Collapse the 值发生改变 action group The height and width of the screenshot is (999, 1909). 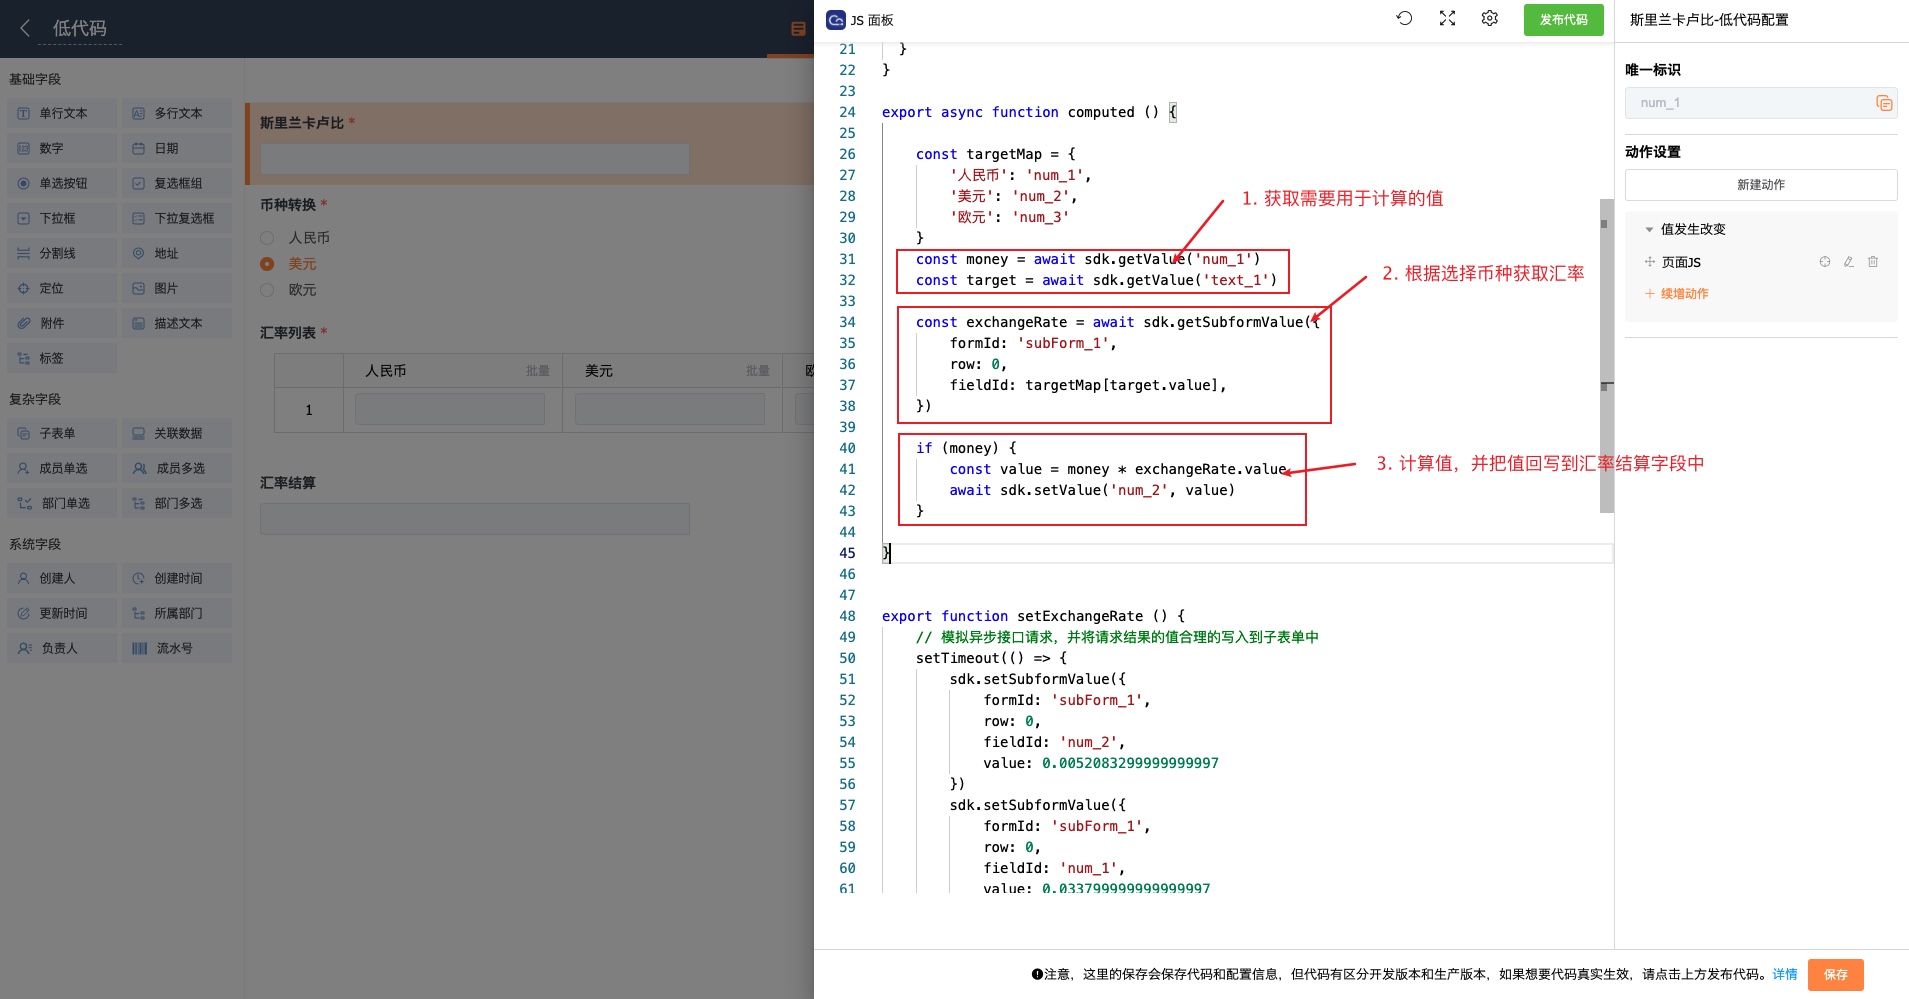coord(1649,229)
